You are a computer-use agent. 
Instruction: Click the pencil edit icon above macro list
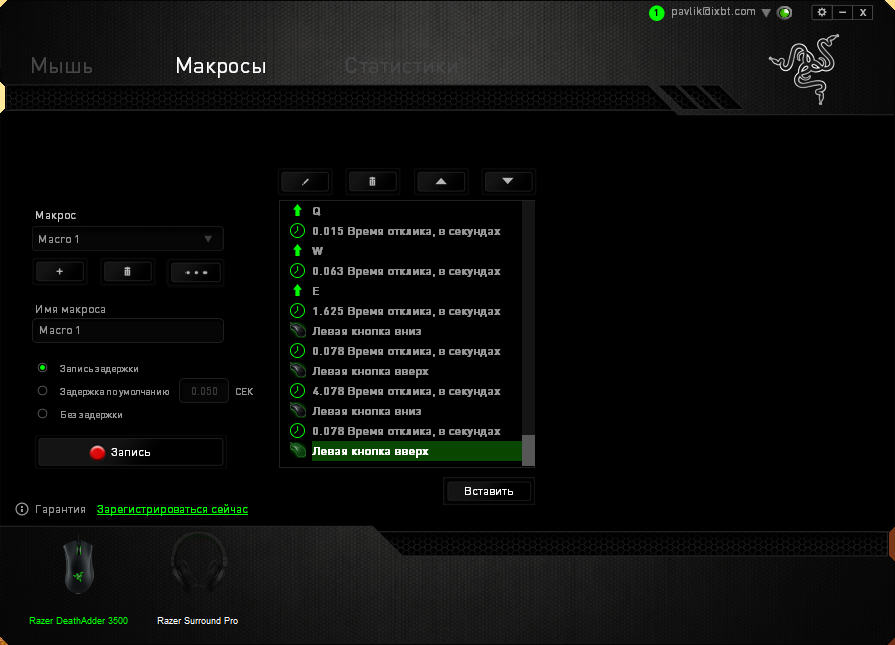(x=305, y=181)
